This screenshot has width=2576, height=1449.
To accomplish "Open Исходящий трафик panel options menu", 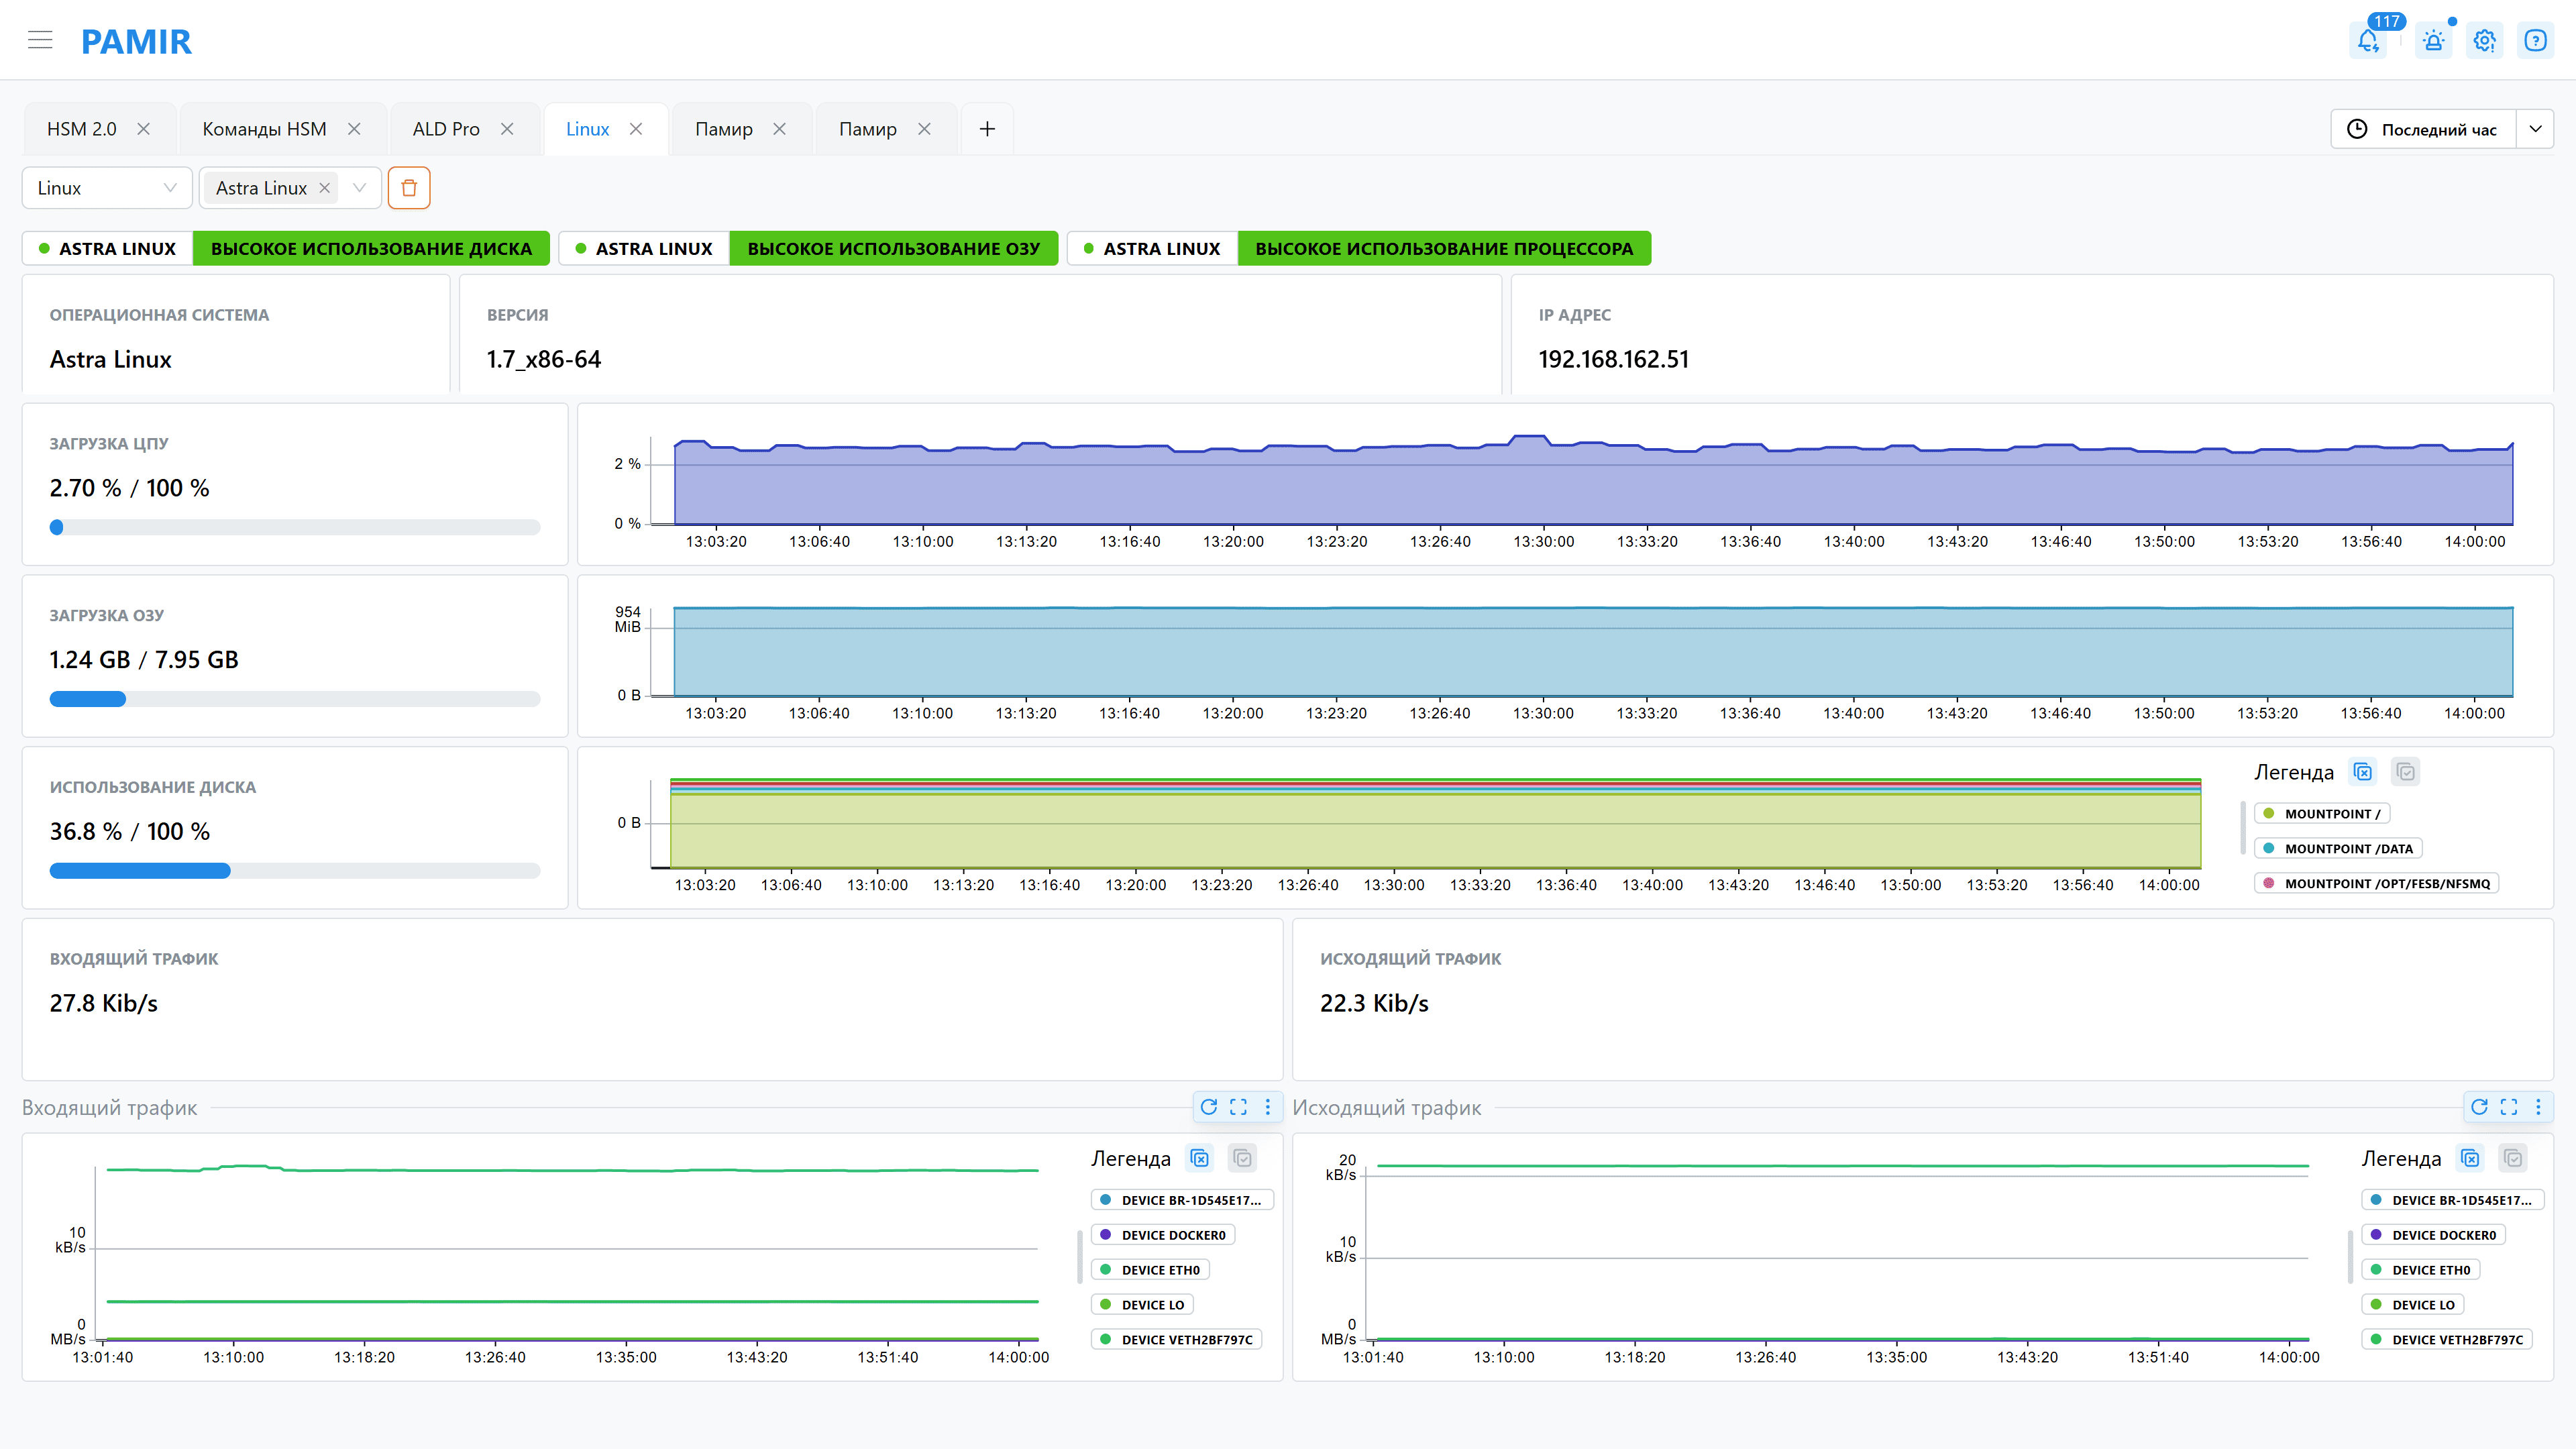I will 2538,1107.
